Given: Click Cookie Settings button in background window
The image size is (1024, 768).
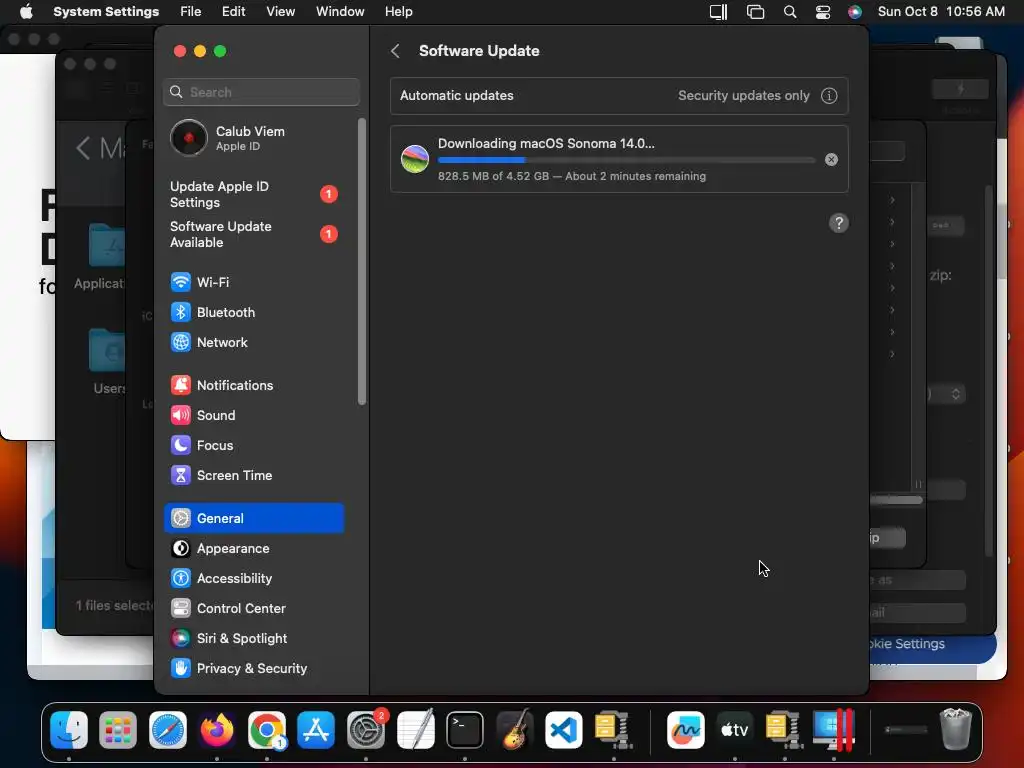Looking at the screenshot, I should [932, 647].
